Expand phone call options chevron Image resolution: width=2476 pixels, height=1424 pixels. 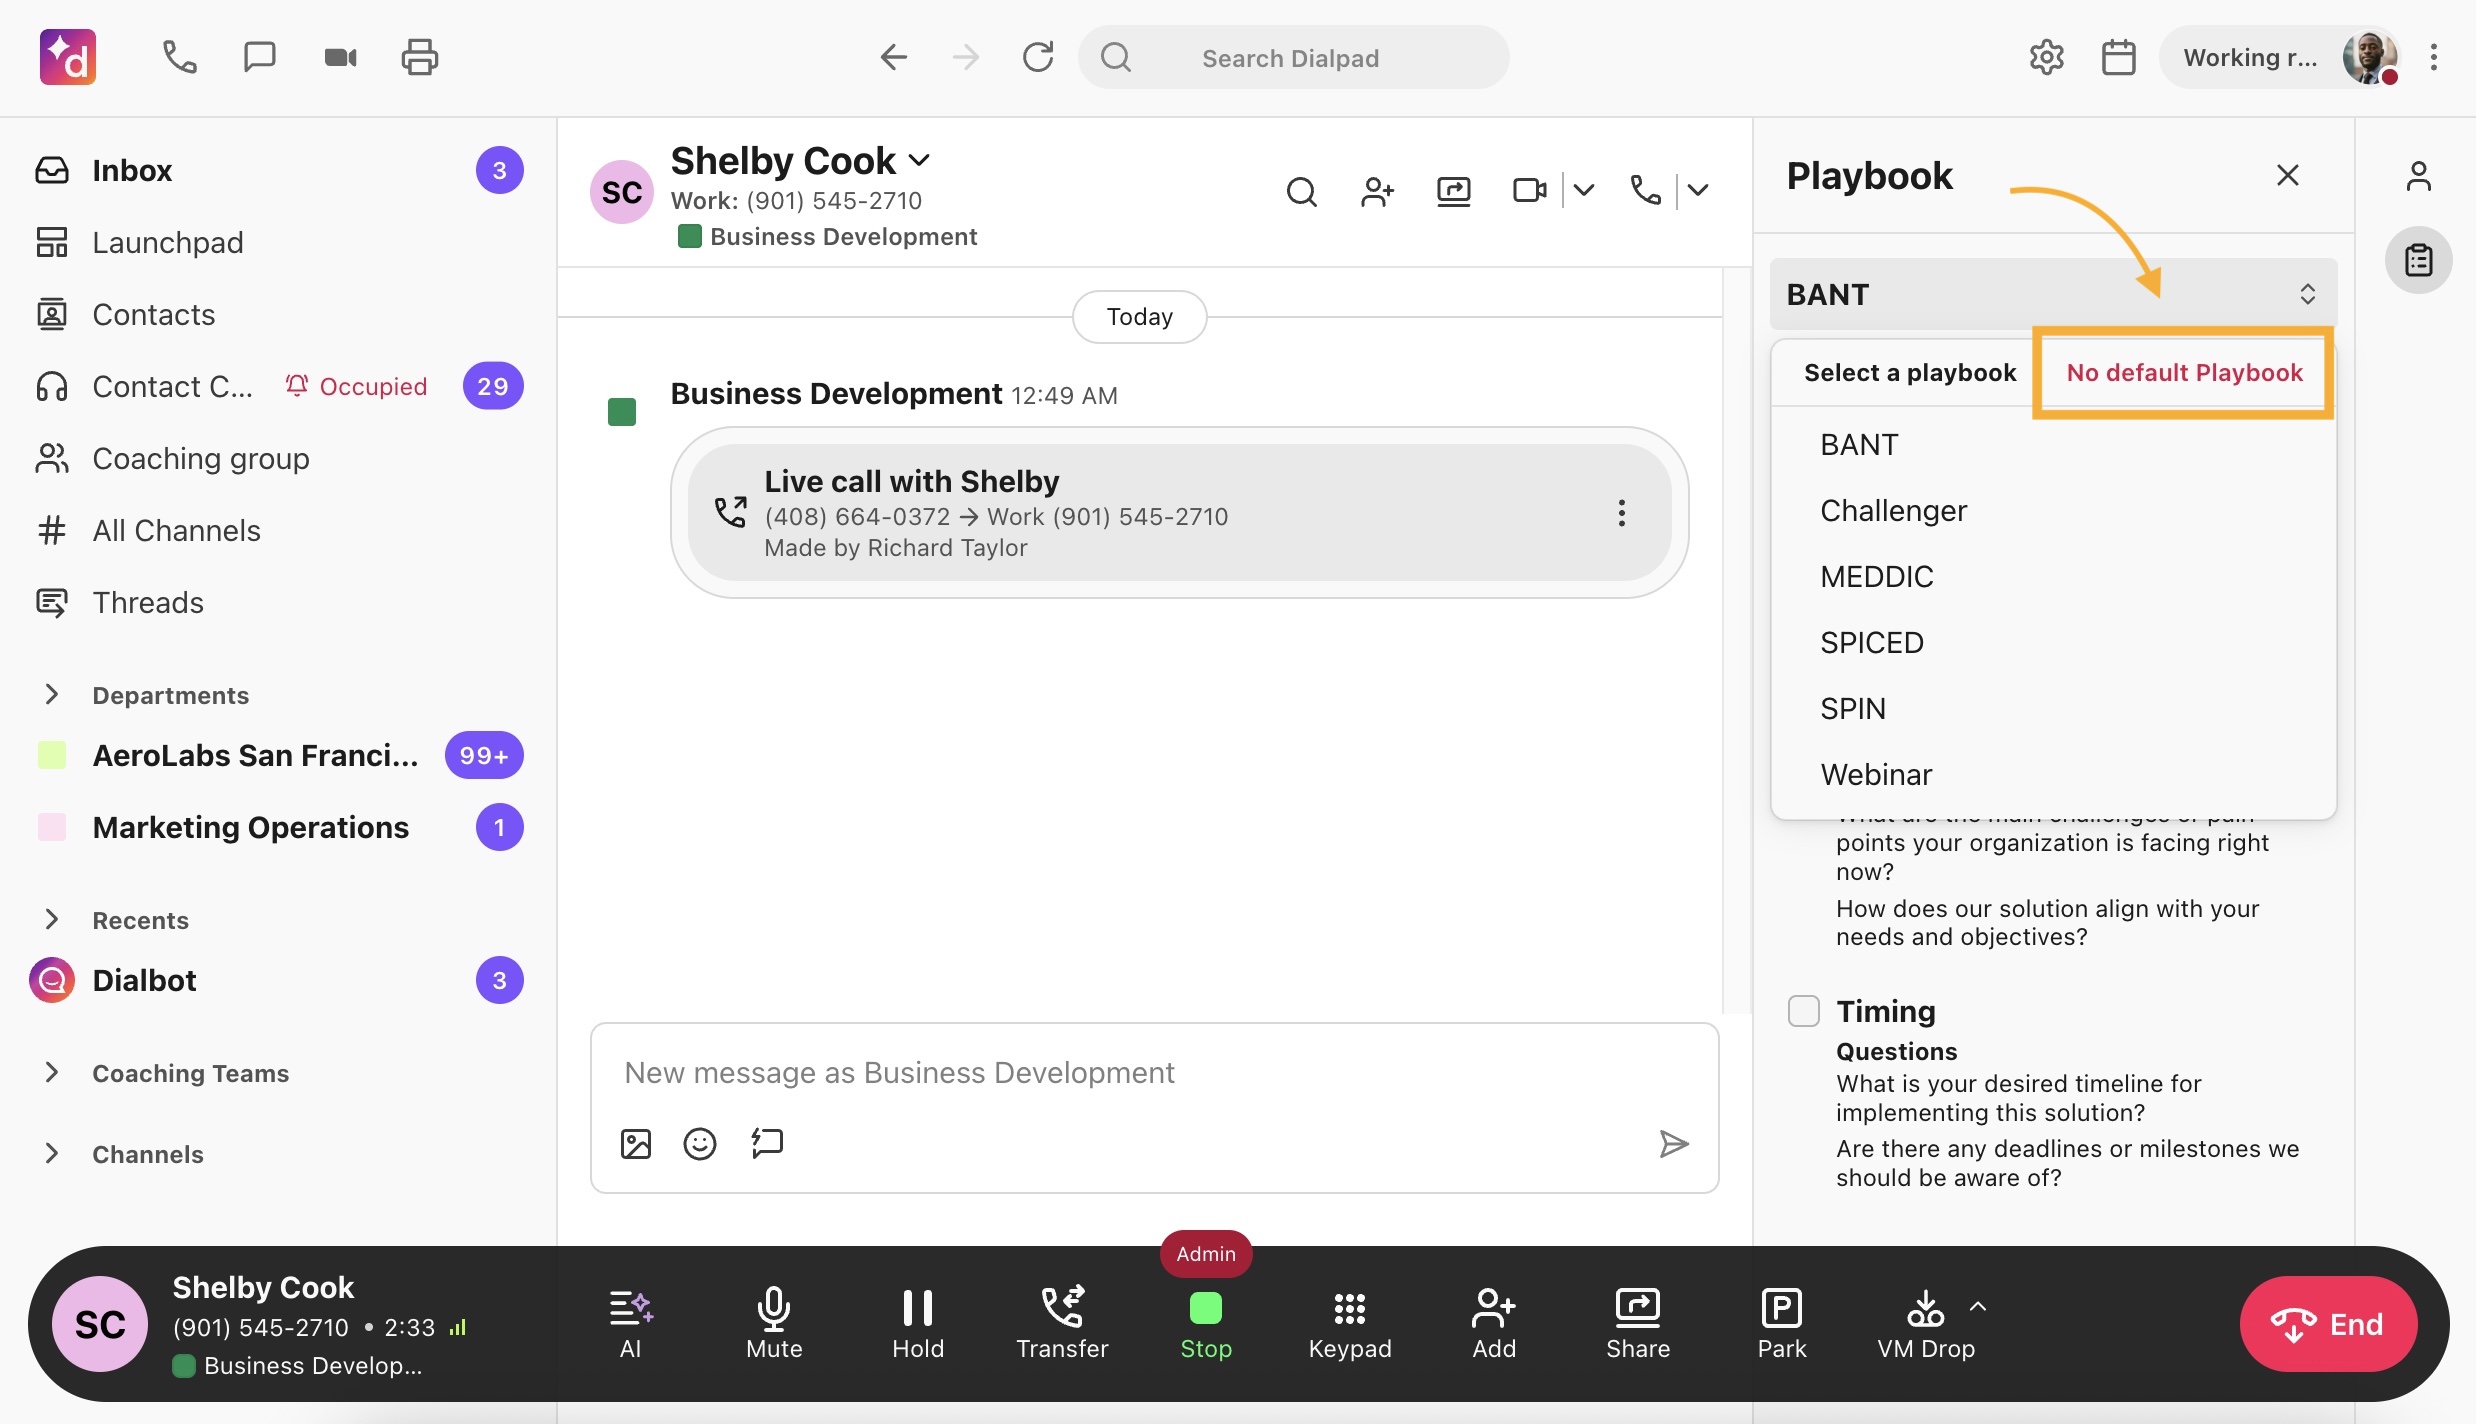(1698, 190)
